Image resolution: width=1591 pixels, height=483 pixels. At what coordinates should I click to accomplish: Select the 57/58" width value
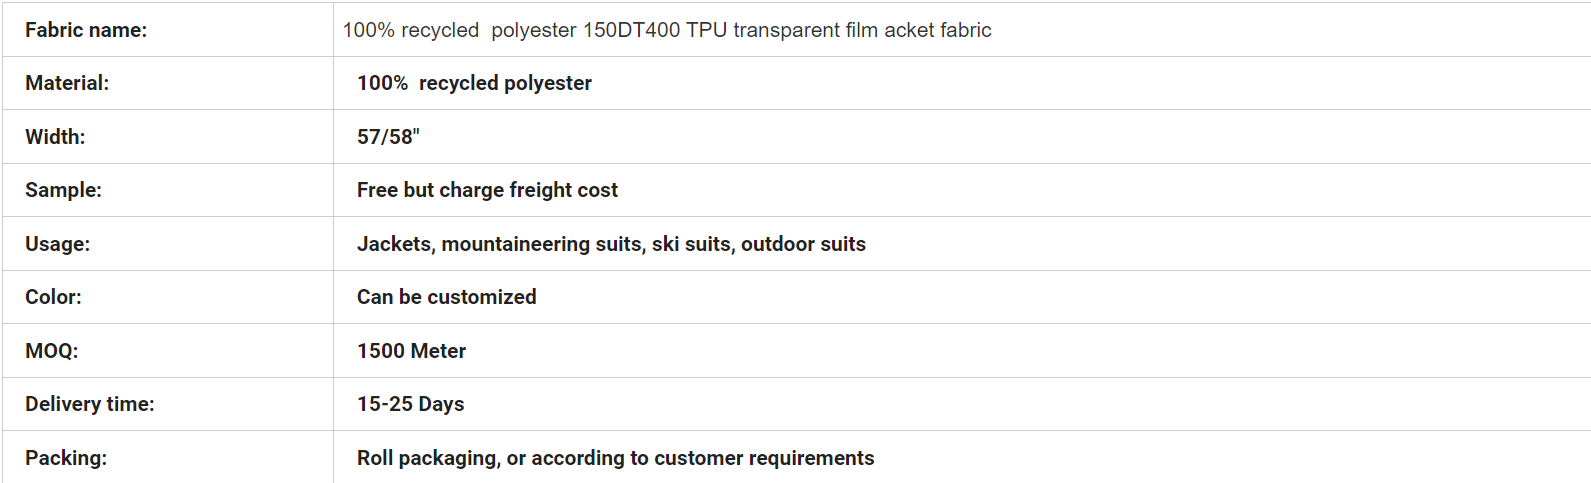388,137
